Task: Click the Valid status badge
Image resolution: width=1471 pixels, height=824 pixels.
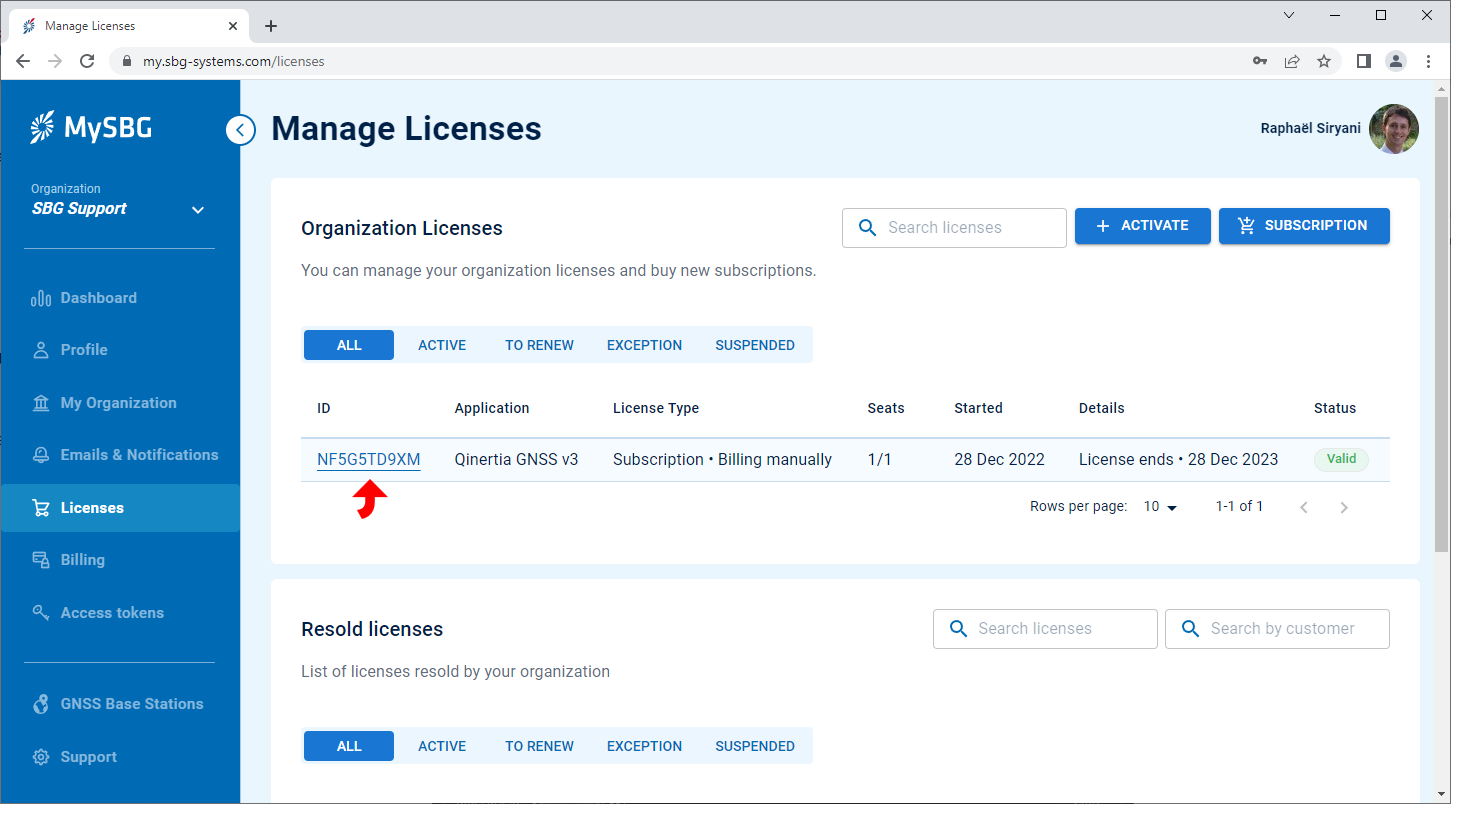Action: point(1341,459)
